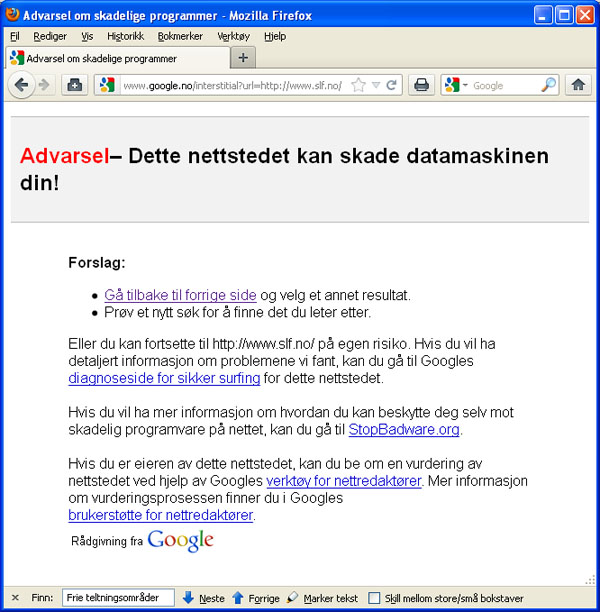The height and width of the screenshot is (612, 600).
Task: Open verktøy for nettredaktører link
Action: (x=344, y=481)
